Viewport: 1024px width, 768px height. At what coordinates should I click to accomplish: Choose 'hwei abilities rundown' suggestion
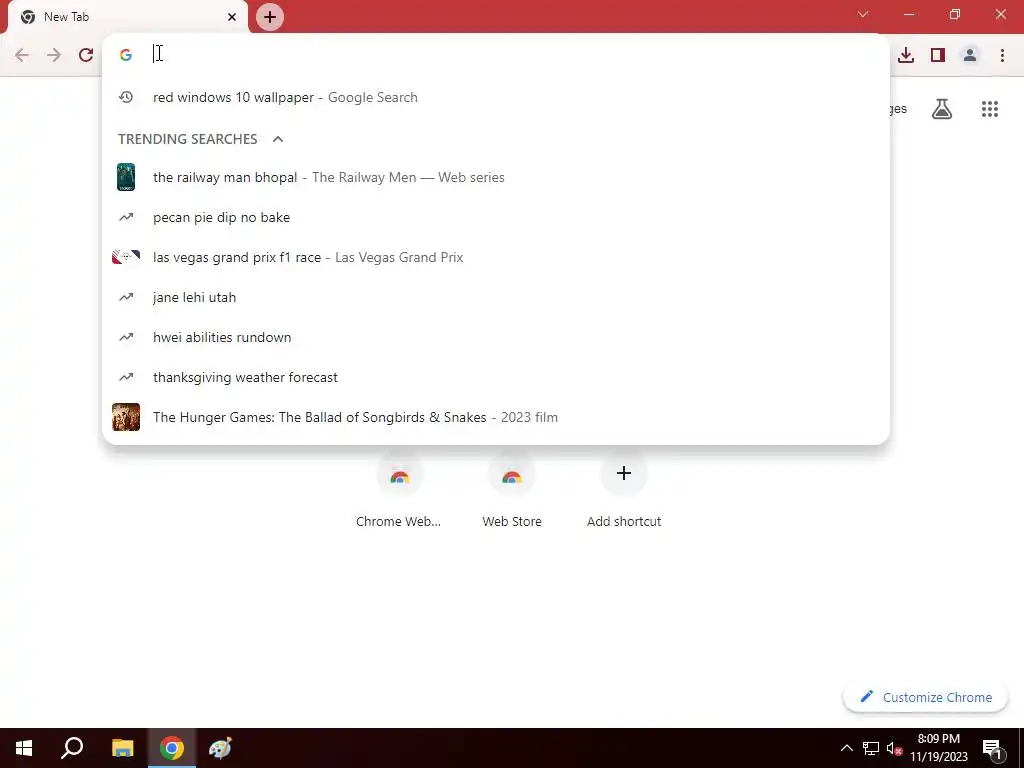click(496, 337)
